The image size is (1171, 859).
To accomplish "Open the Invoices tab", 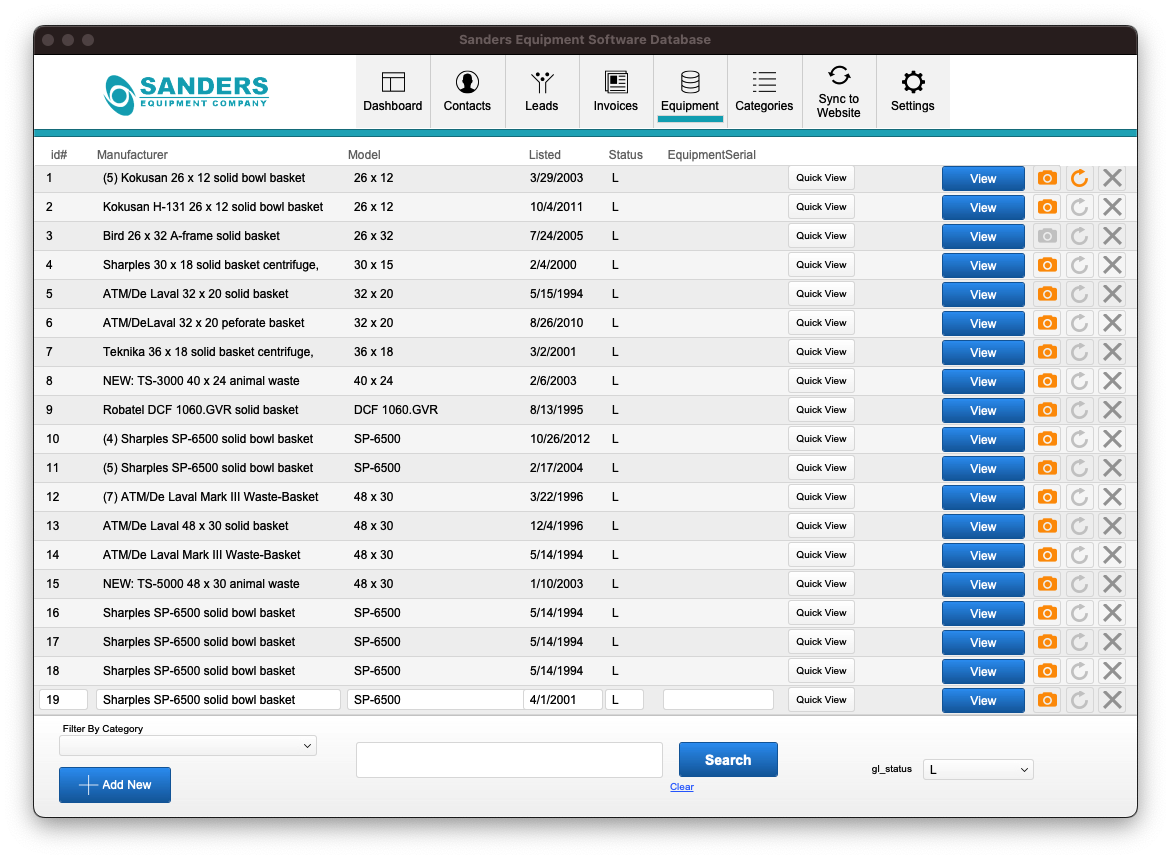I will pos(615,92).
